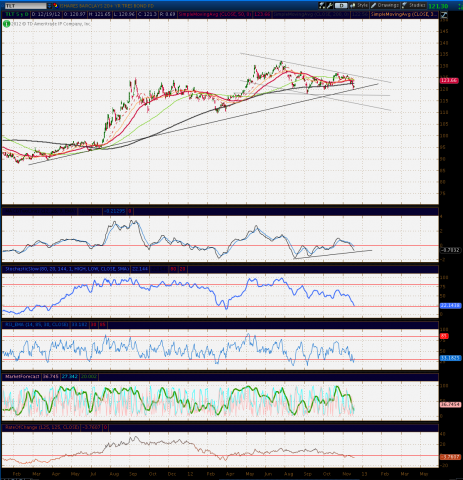Click the 36.7454 pink axis bubble
Screen dimensions: 463x480
[x=451, y=404]
